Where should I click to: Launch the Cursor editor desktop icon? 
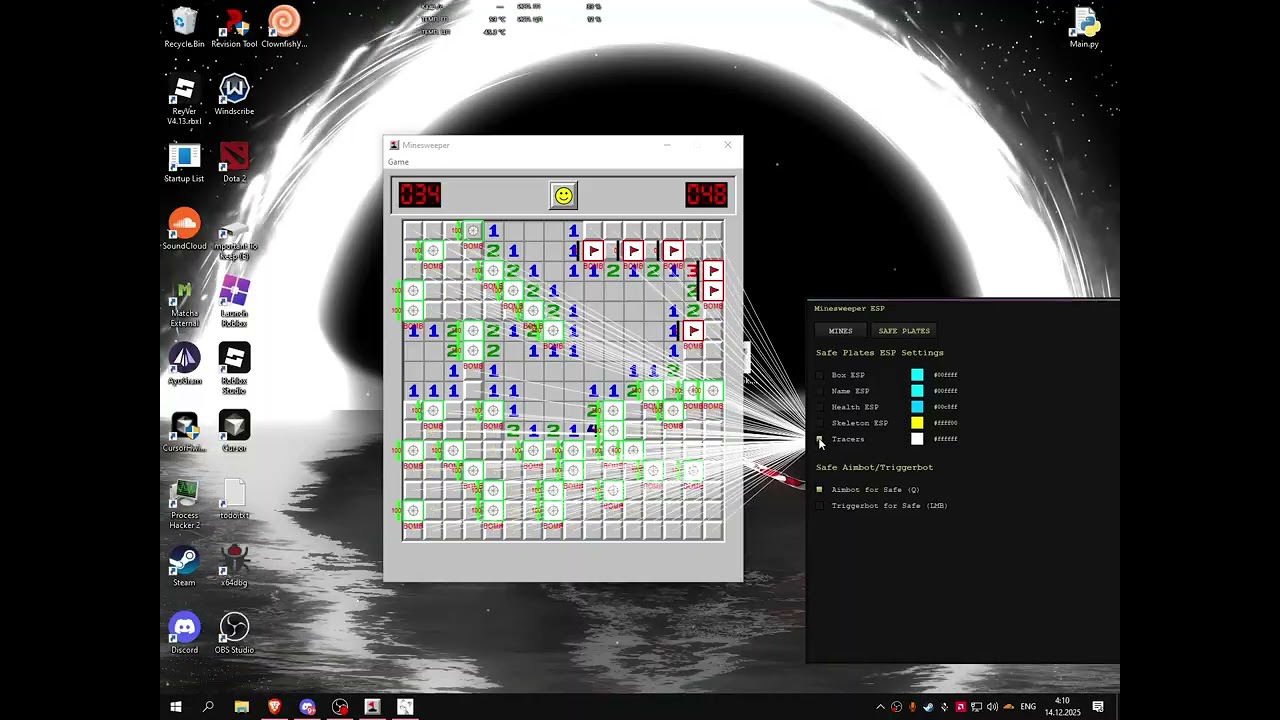(x=234, y=432)
